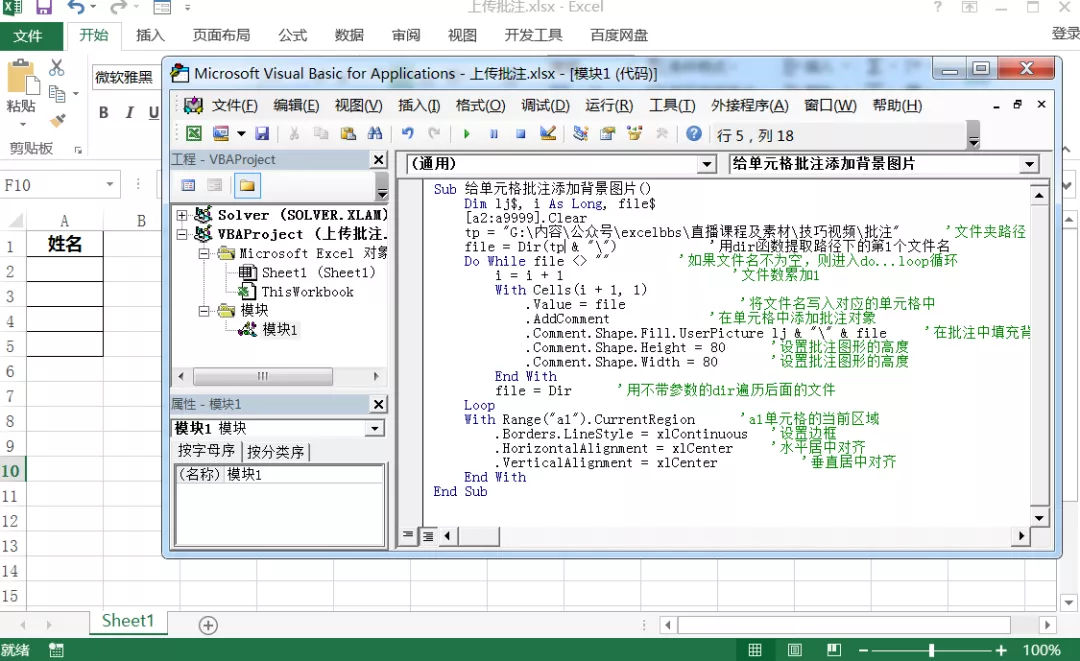Open the 调试(D) menu
This screenshot has height=661, width=1080.
(546, 105)
